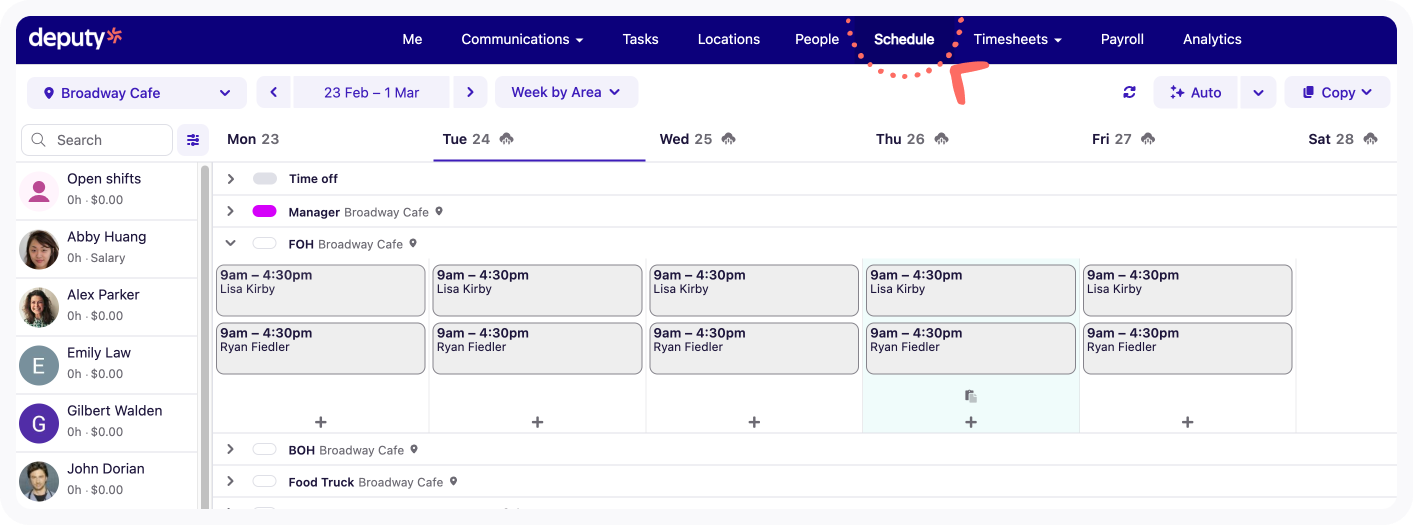This screenshot has width=1413, height=525.
Task: Collapse the FOH area row
Action: [231, 244]
